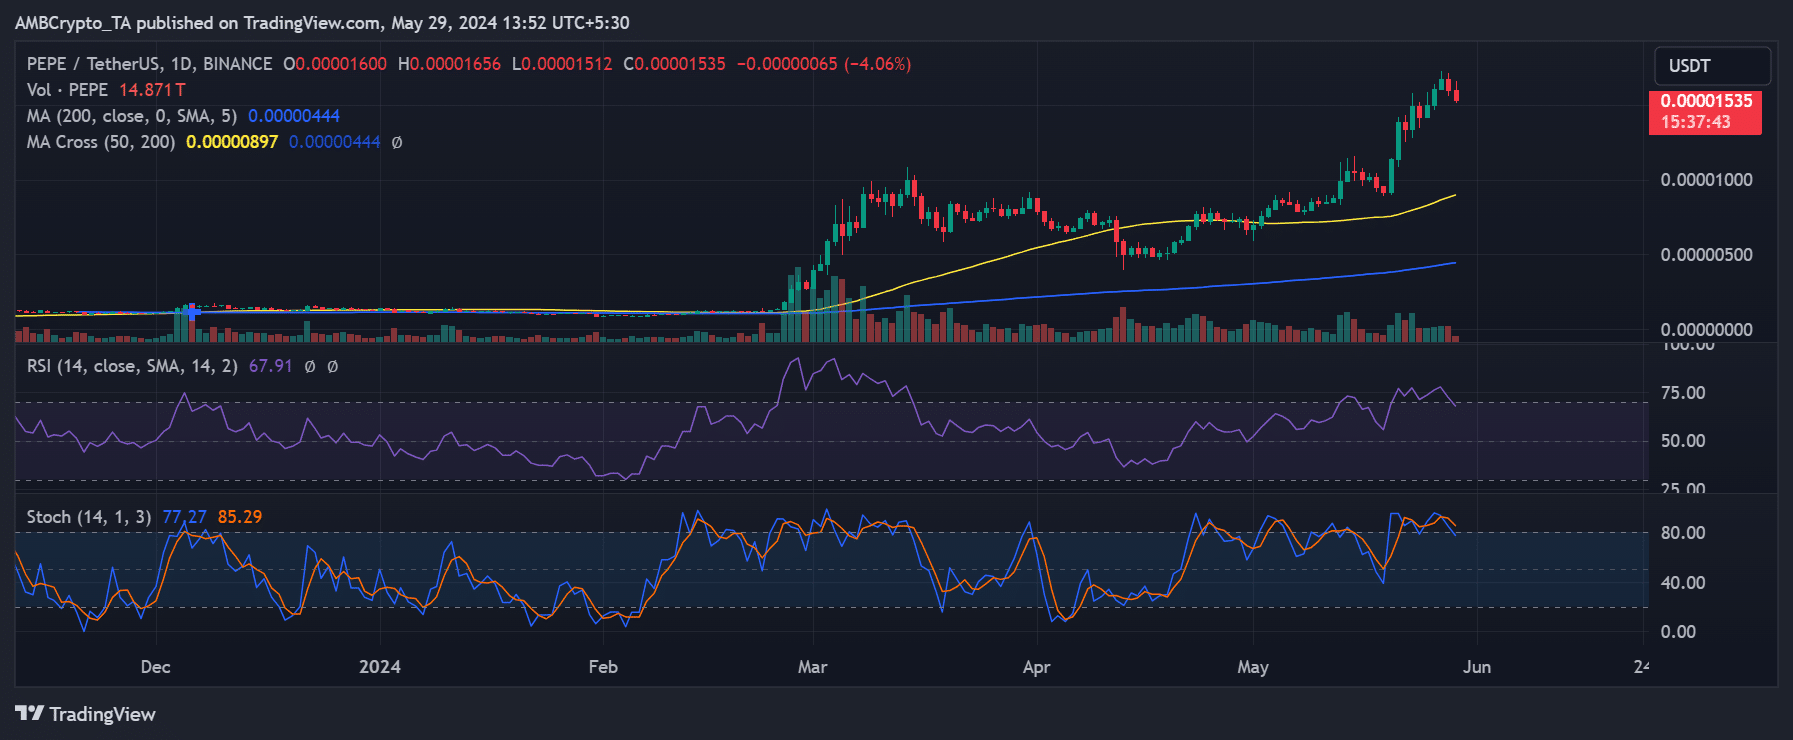
Task: Click the 0.00001000 price axis label
Action: [x=1706, y=180]
